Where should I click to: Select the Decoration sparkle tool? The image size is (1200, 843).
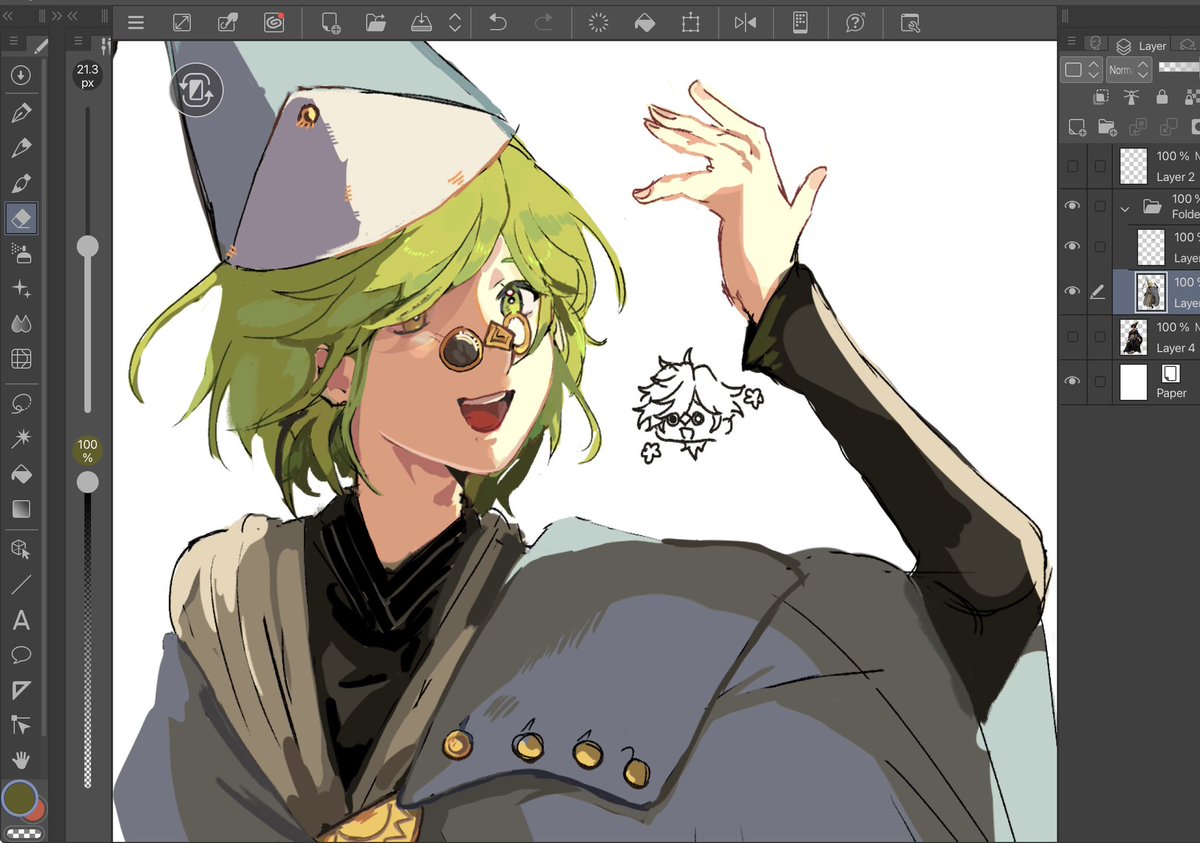pyautogui.click(x=20, y=288)
